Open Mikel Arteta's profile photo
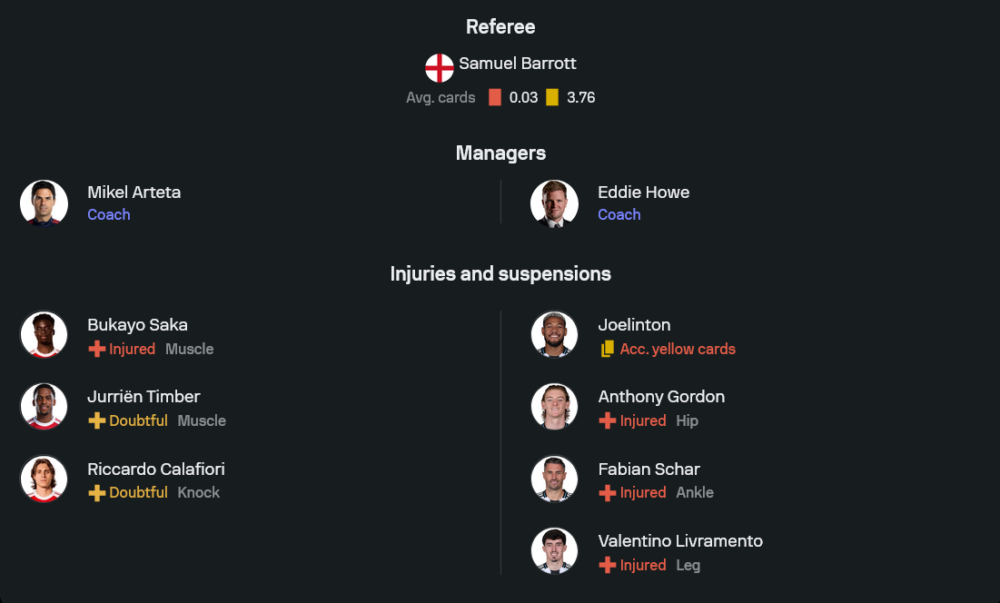 click(44, 203)
